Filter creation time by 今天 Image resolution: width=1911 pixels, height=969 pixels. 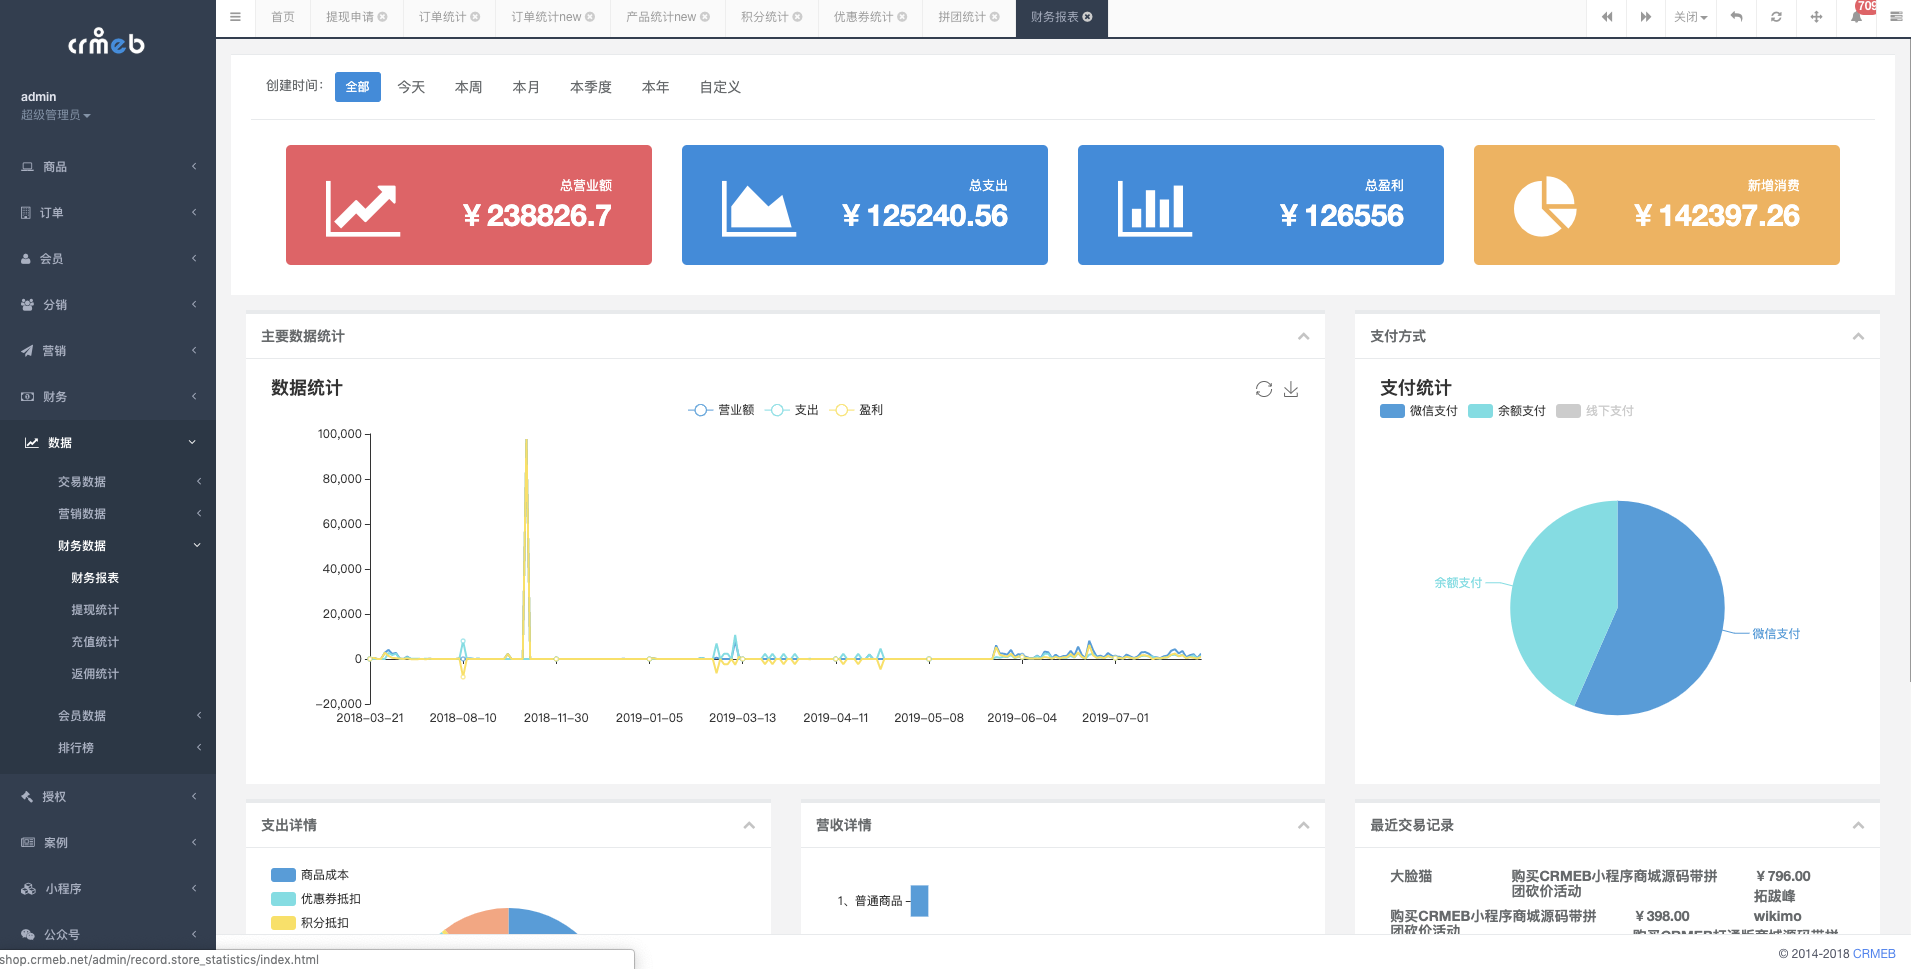(x=411, y=87)
